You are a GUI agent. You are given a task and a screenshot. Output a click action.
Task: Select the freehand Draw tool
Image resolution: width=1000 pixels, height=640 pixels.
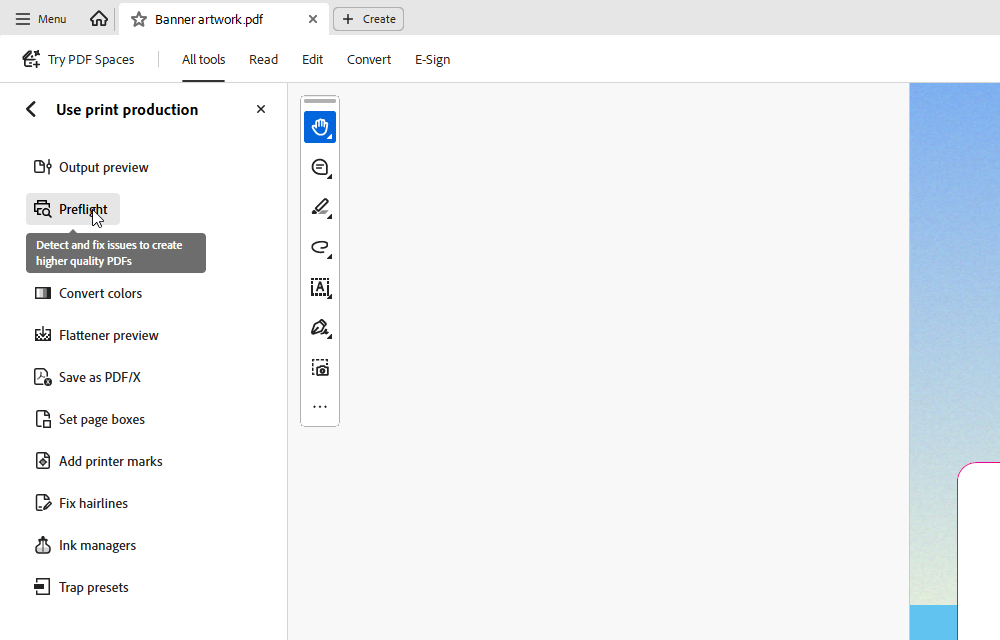[x=320, y=248]
